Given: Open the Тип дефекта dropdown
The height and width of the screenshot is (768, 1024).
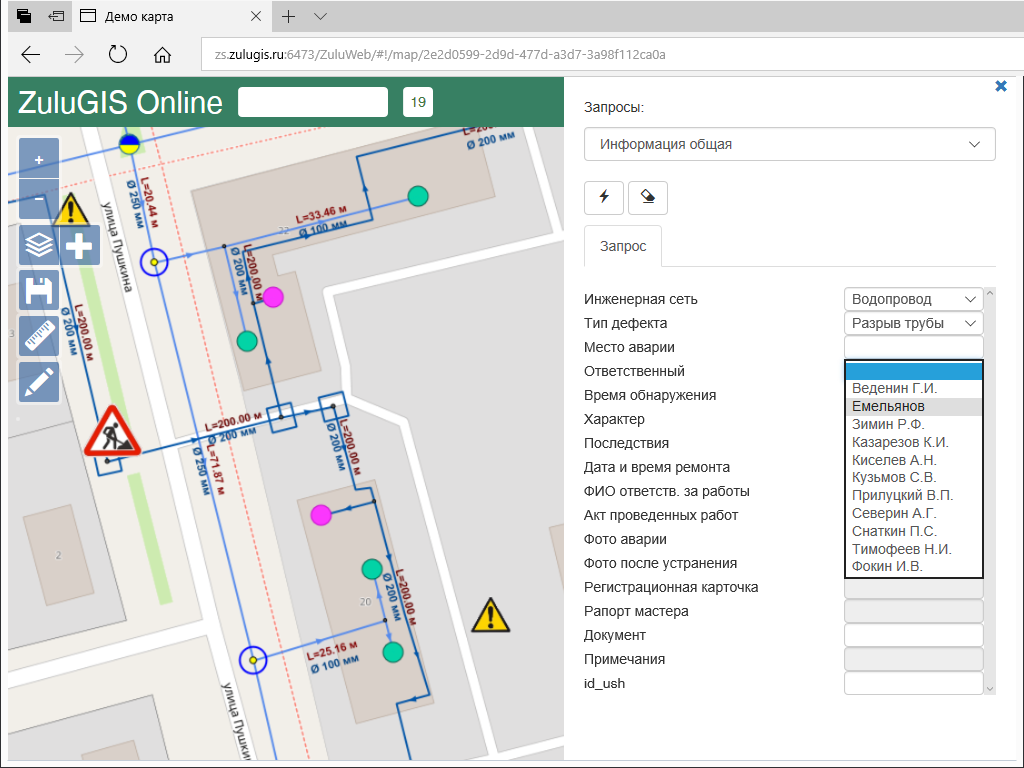Looking at the screenshot, I should [x=914, y=323].
